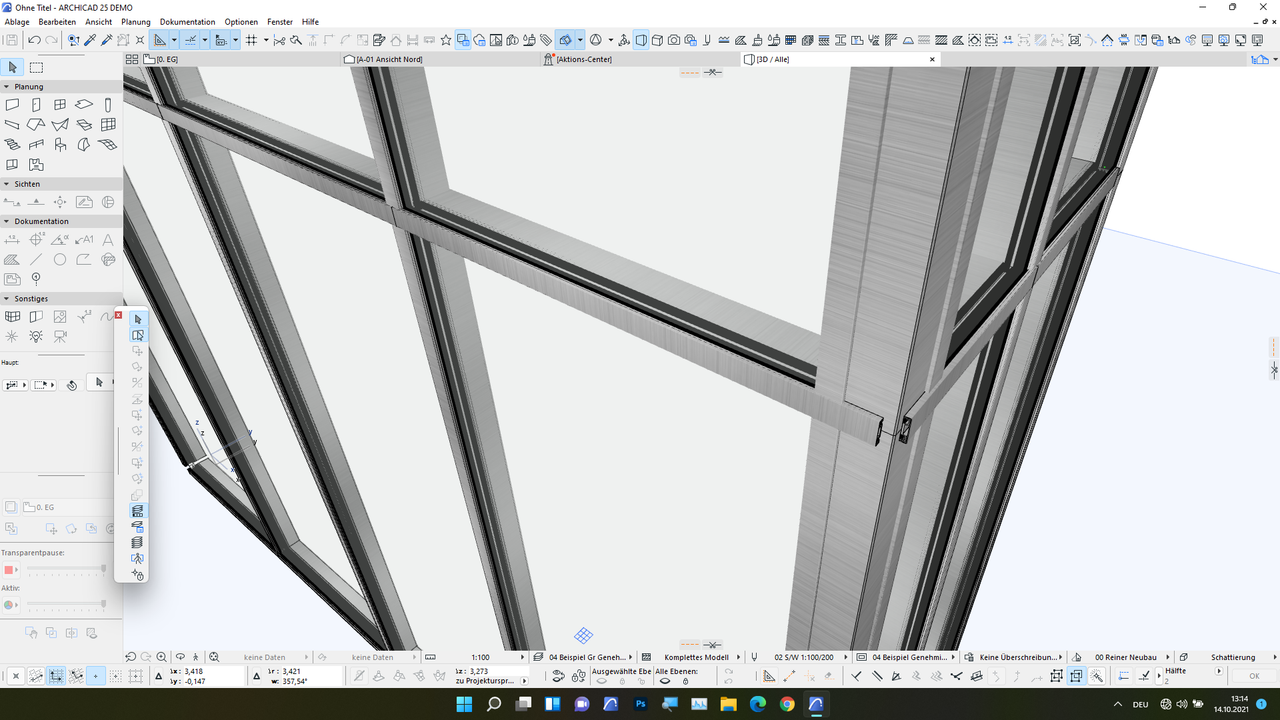This screenshot has width=1280, height=720.
Task: Select the Window tool
Action: tap(61, 104)
